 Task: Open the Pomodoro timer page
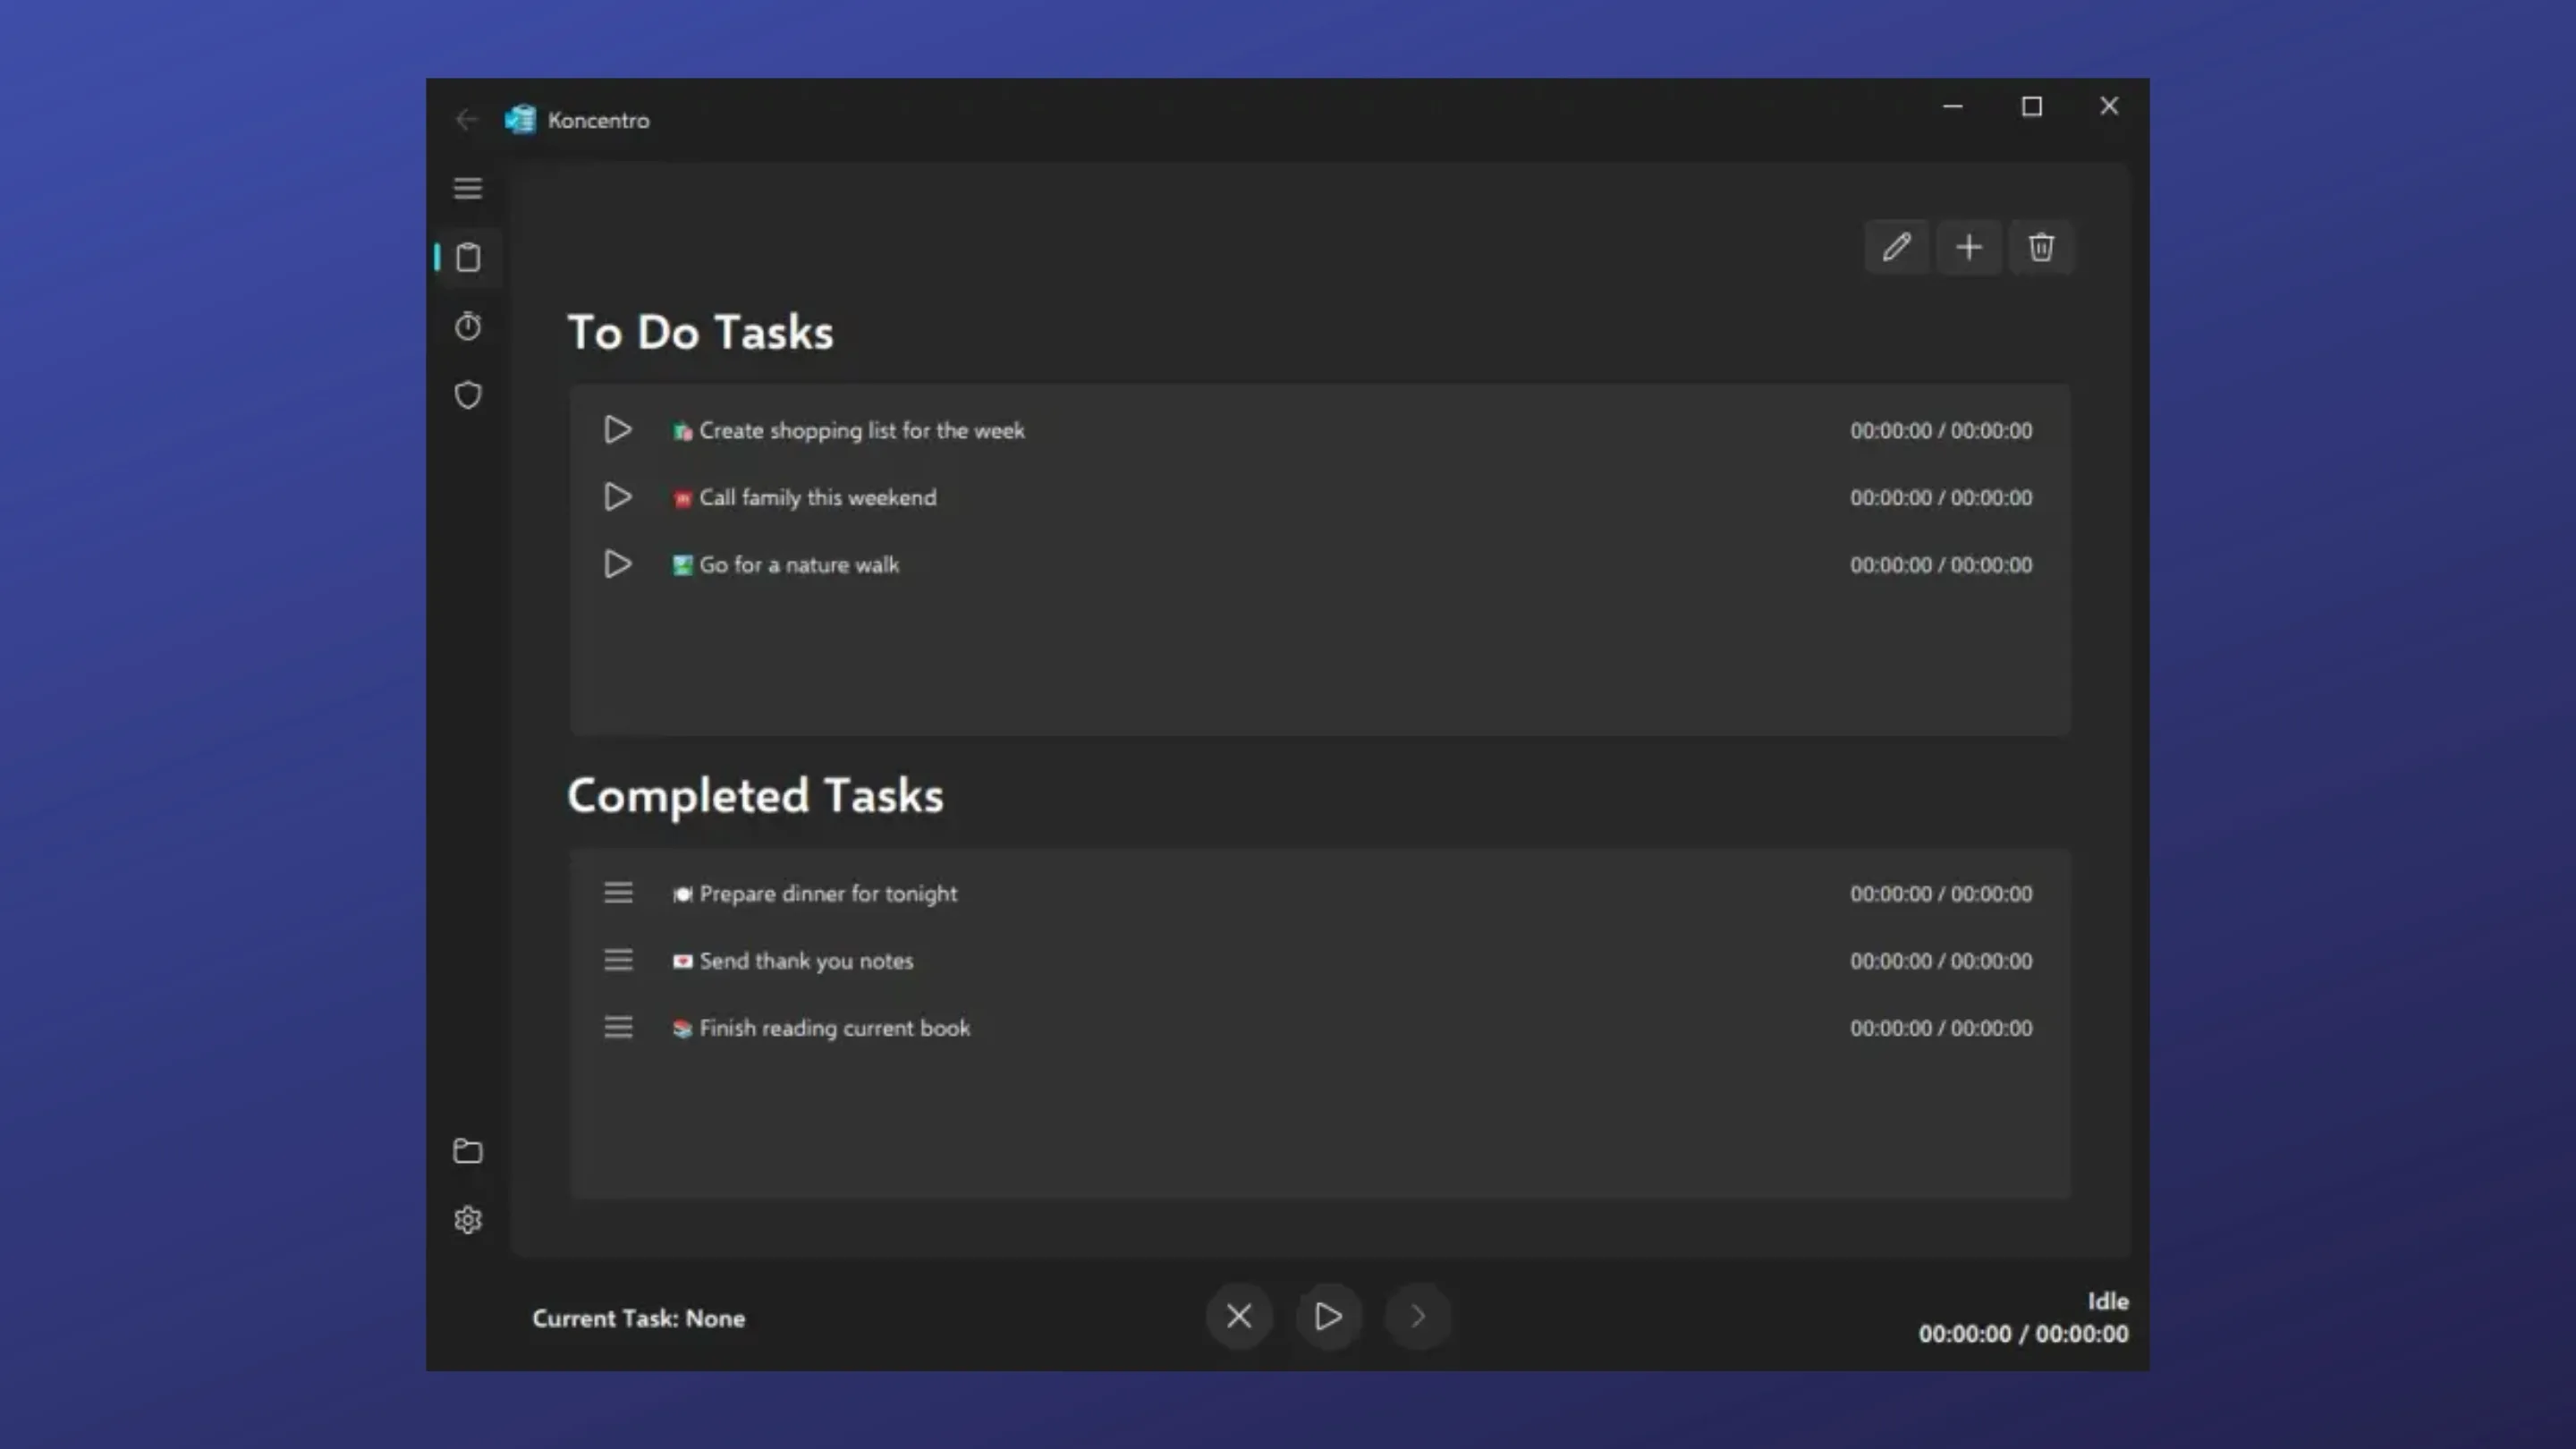coord(467,326)
